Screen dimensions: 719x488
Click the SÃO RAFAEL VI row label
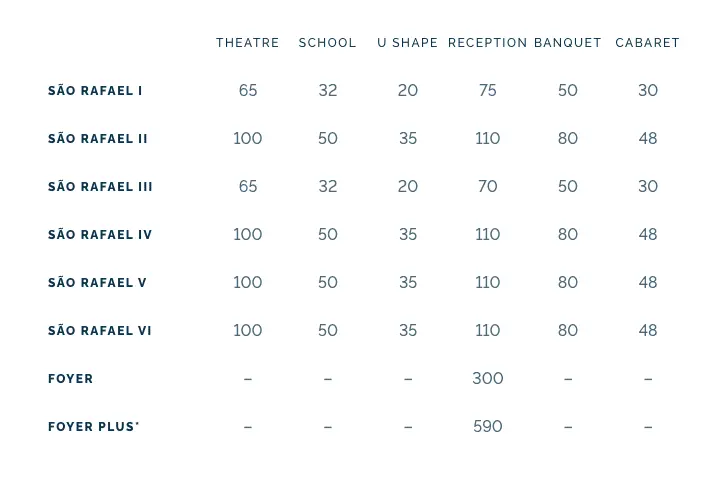(x=100, y=331)
